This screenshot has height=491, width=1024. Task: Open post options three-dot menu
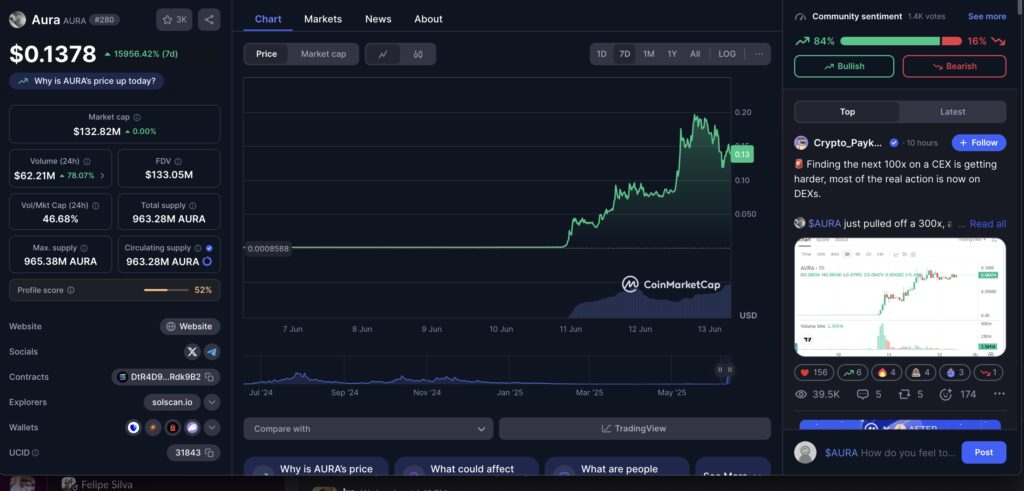click(999, 394)
